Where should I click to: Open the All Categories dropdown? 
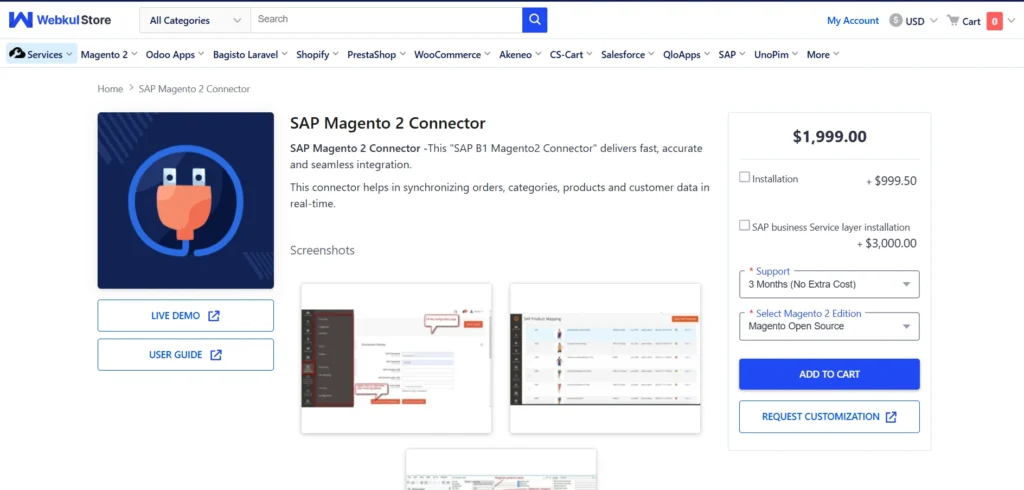click(x=195, y=20)
